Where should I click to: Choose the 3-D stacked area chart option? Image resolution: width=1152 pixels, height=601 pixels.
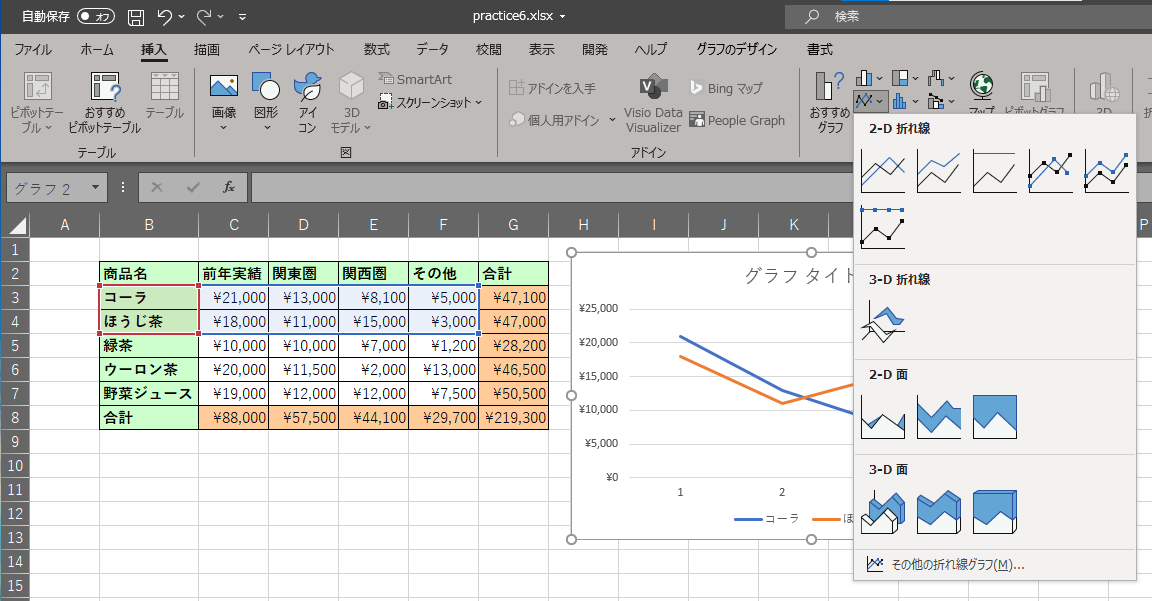pyautogui.click(x=939, y=511)
